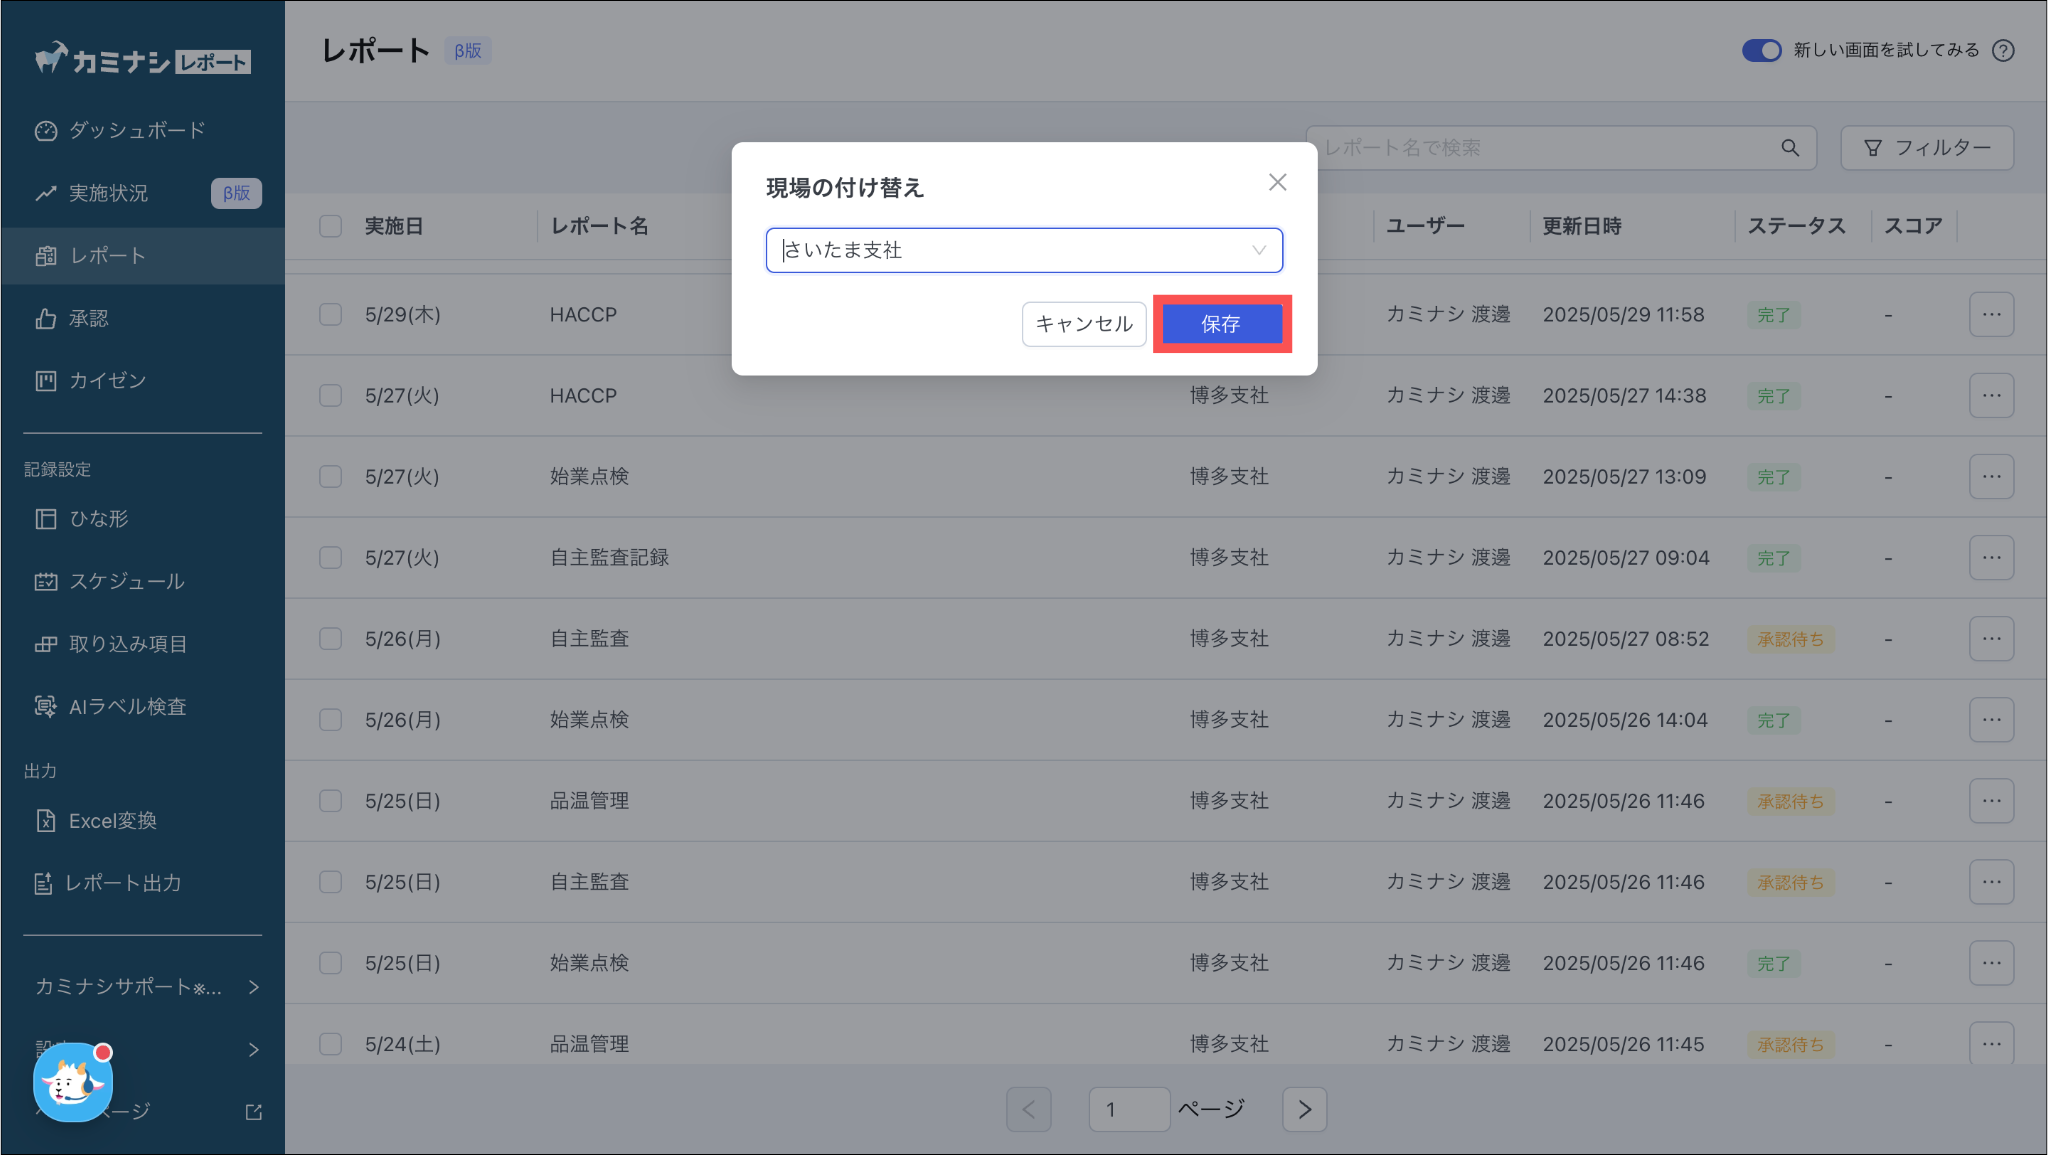Viewport: 2048px width, 1155px height.
Task: Check the 5/26(月) 自主監査 row checkbox
Action: [x=331, y=639]
